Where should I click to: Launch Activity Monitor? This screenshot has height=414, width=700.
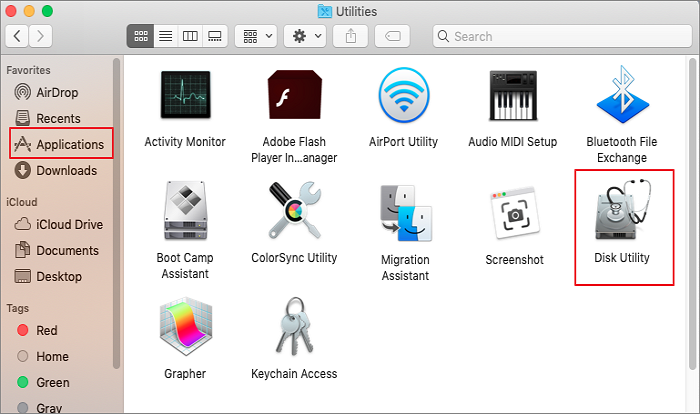[x=185, y=97]
